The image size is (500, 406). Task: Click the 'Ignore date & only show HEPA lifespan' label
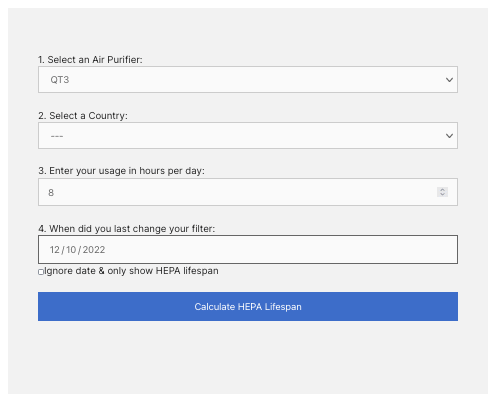131,271
